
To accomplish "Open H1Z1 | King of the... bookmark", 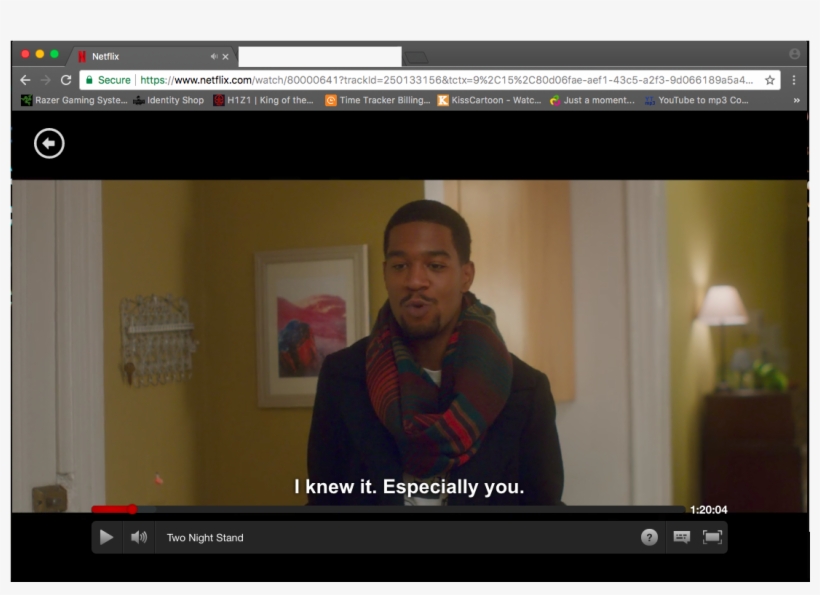I will click(264, 100).
